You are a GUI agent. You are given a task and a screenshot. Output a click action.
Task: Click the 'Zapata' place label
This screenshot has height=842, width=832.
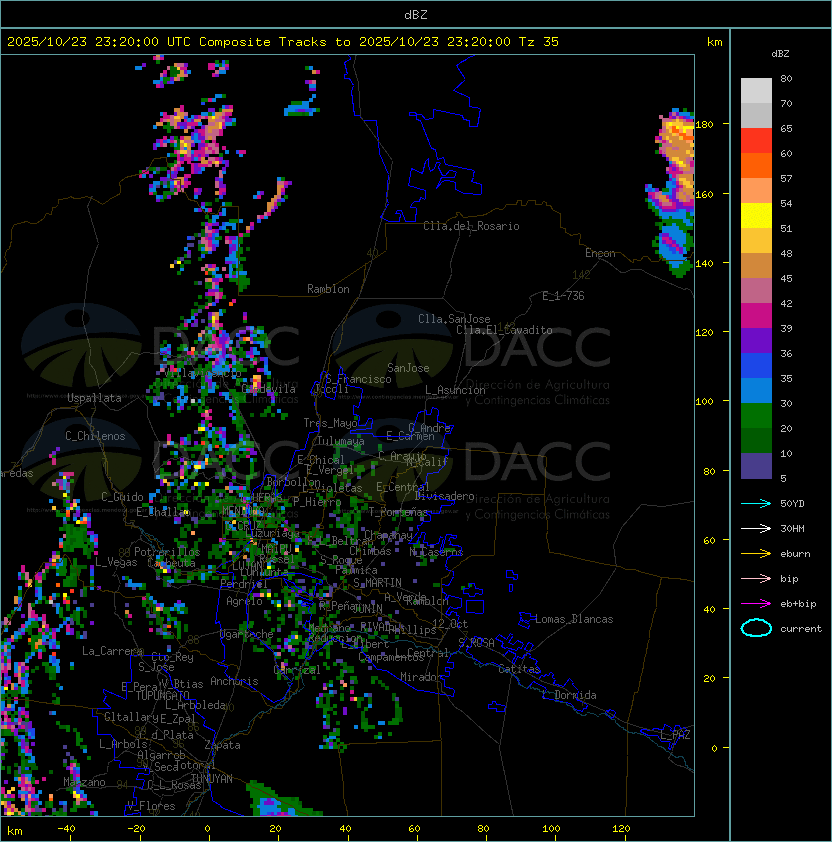pyautogui.click(x=222, y=745)
